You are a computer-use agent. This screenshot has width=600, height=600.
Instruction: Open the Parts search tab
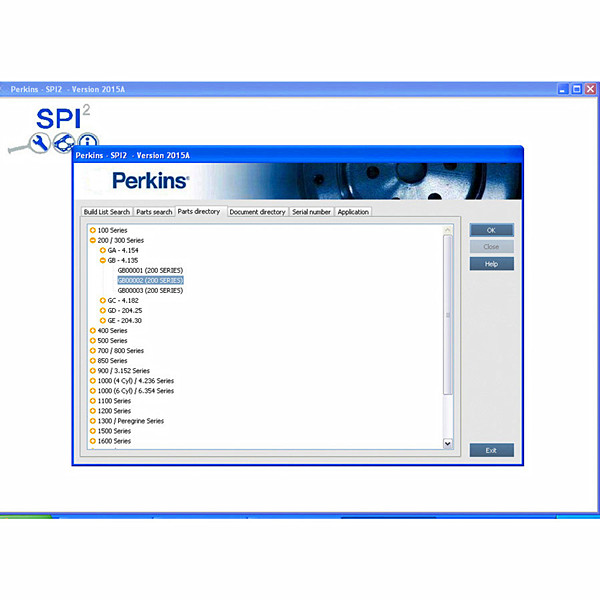(x=154, y=212)
